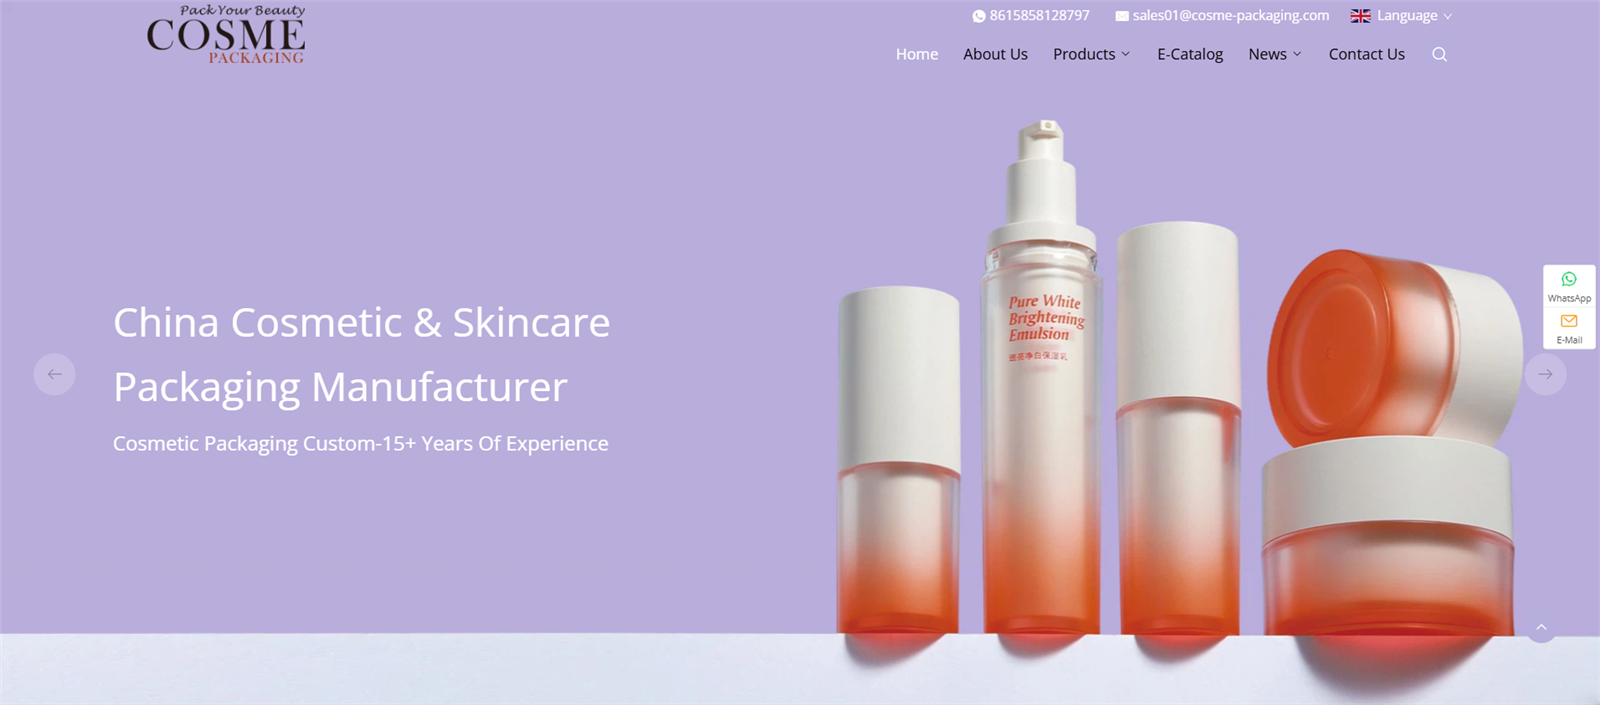
Task: Expand the News menu chevron
Action: [x=1297, y=54]
